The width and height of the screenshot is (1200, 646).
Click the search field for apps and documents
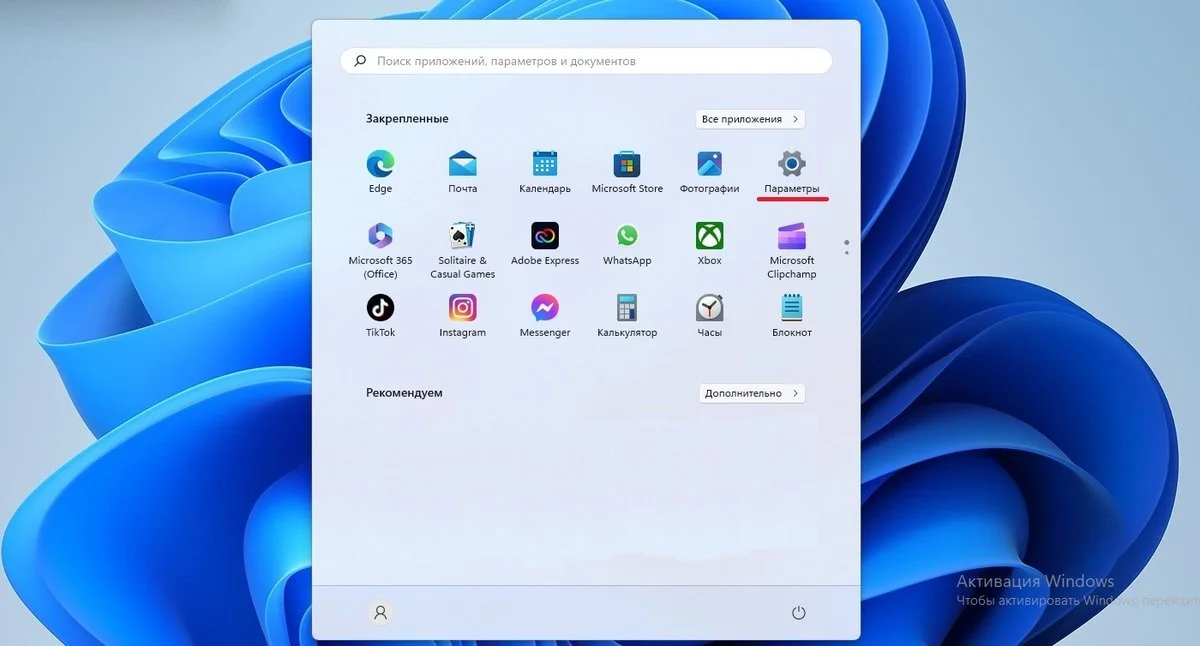pyautogui.click(x=586, y=61)
